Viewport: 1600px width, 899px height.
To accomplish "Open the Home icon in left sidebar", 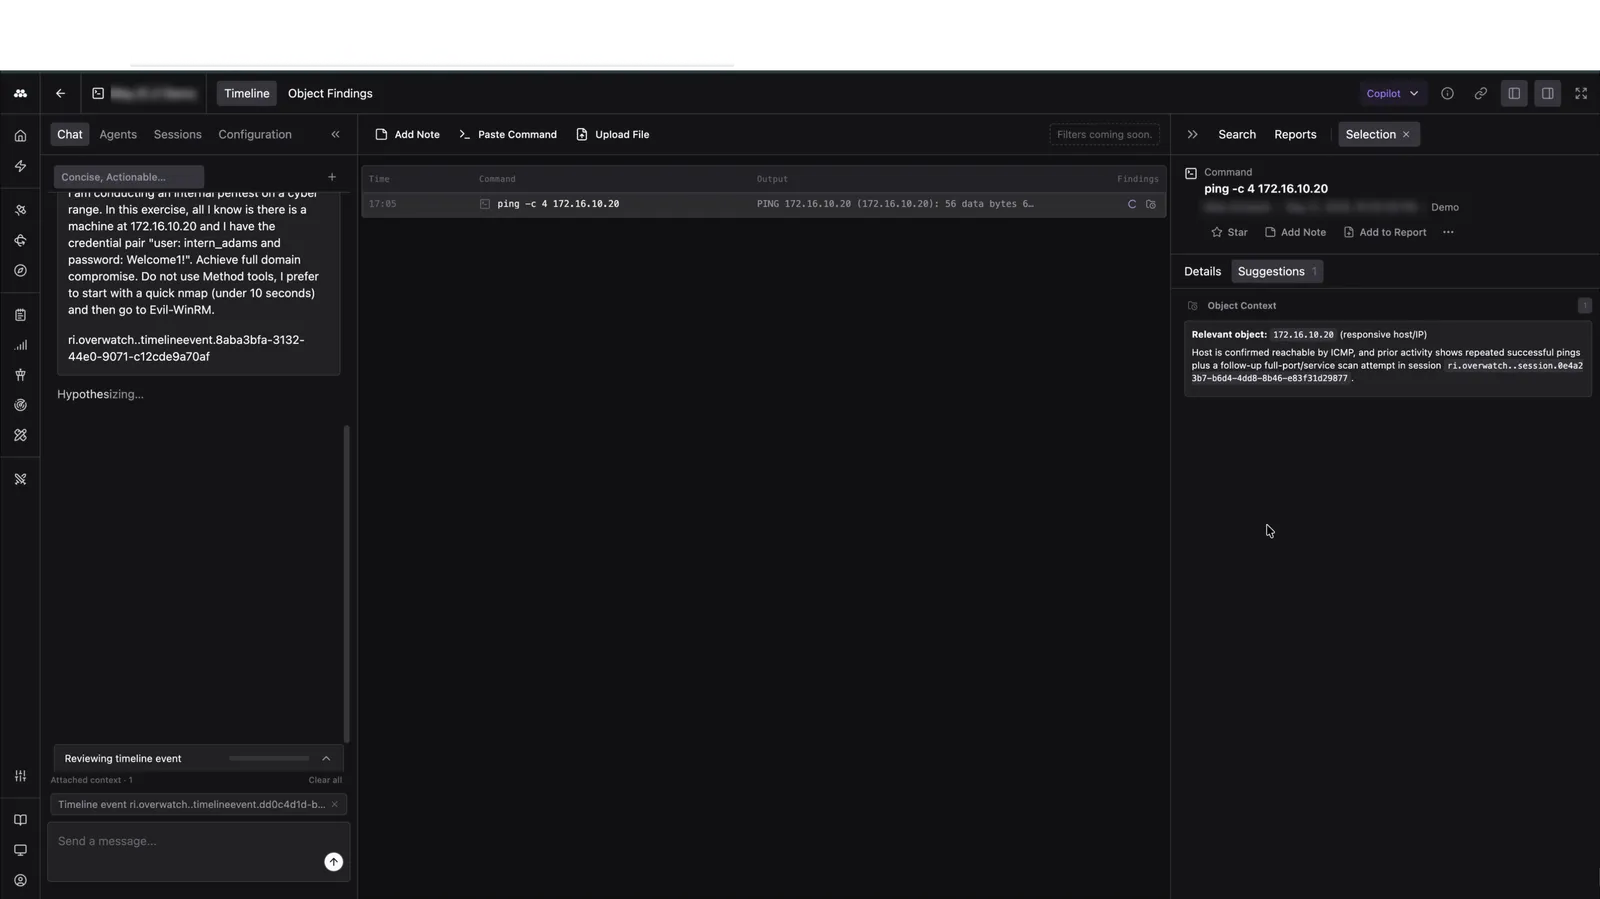I will 20,136.
